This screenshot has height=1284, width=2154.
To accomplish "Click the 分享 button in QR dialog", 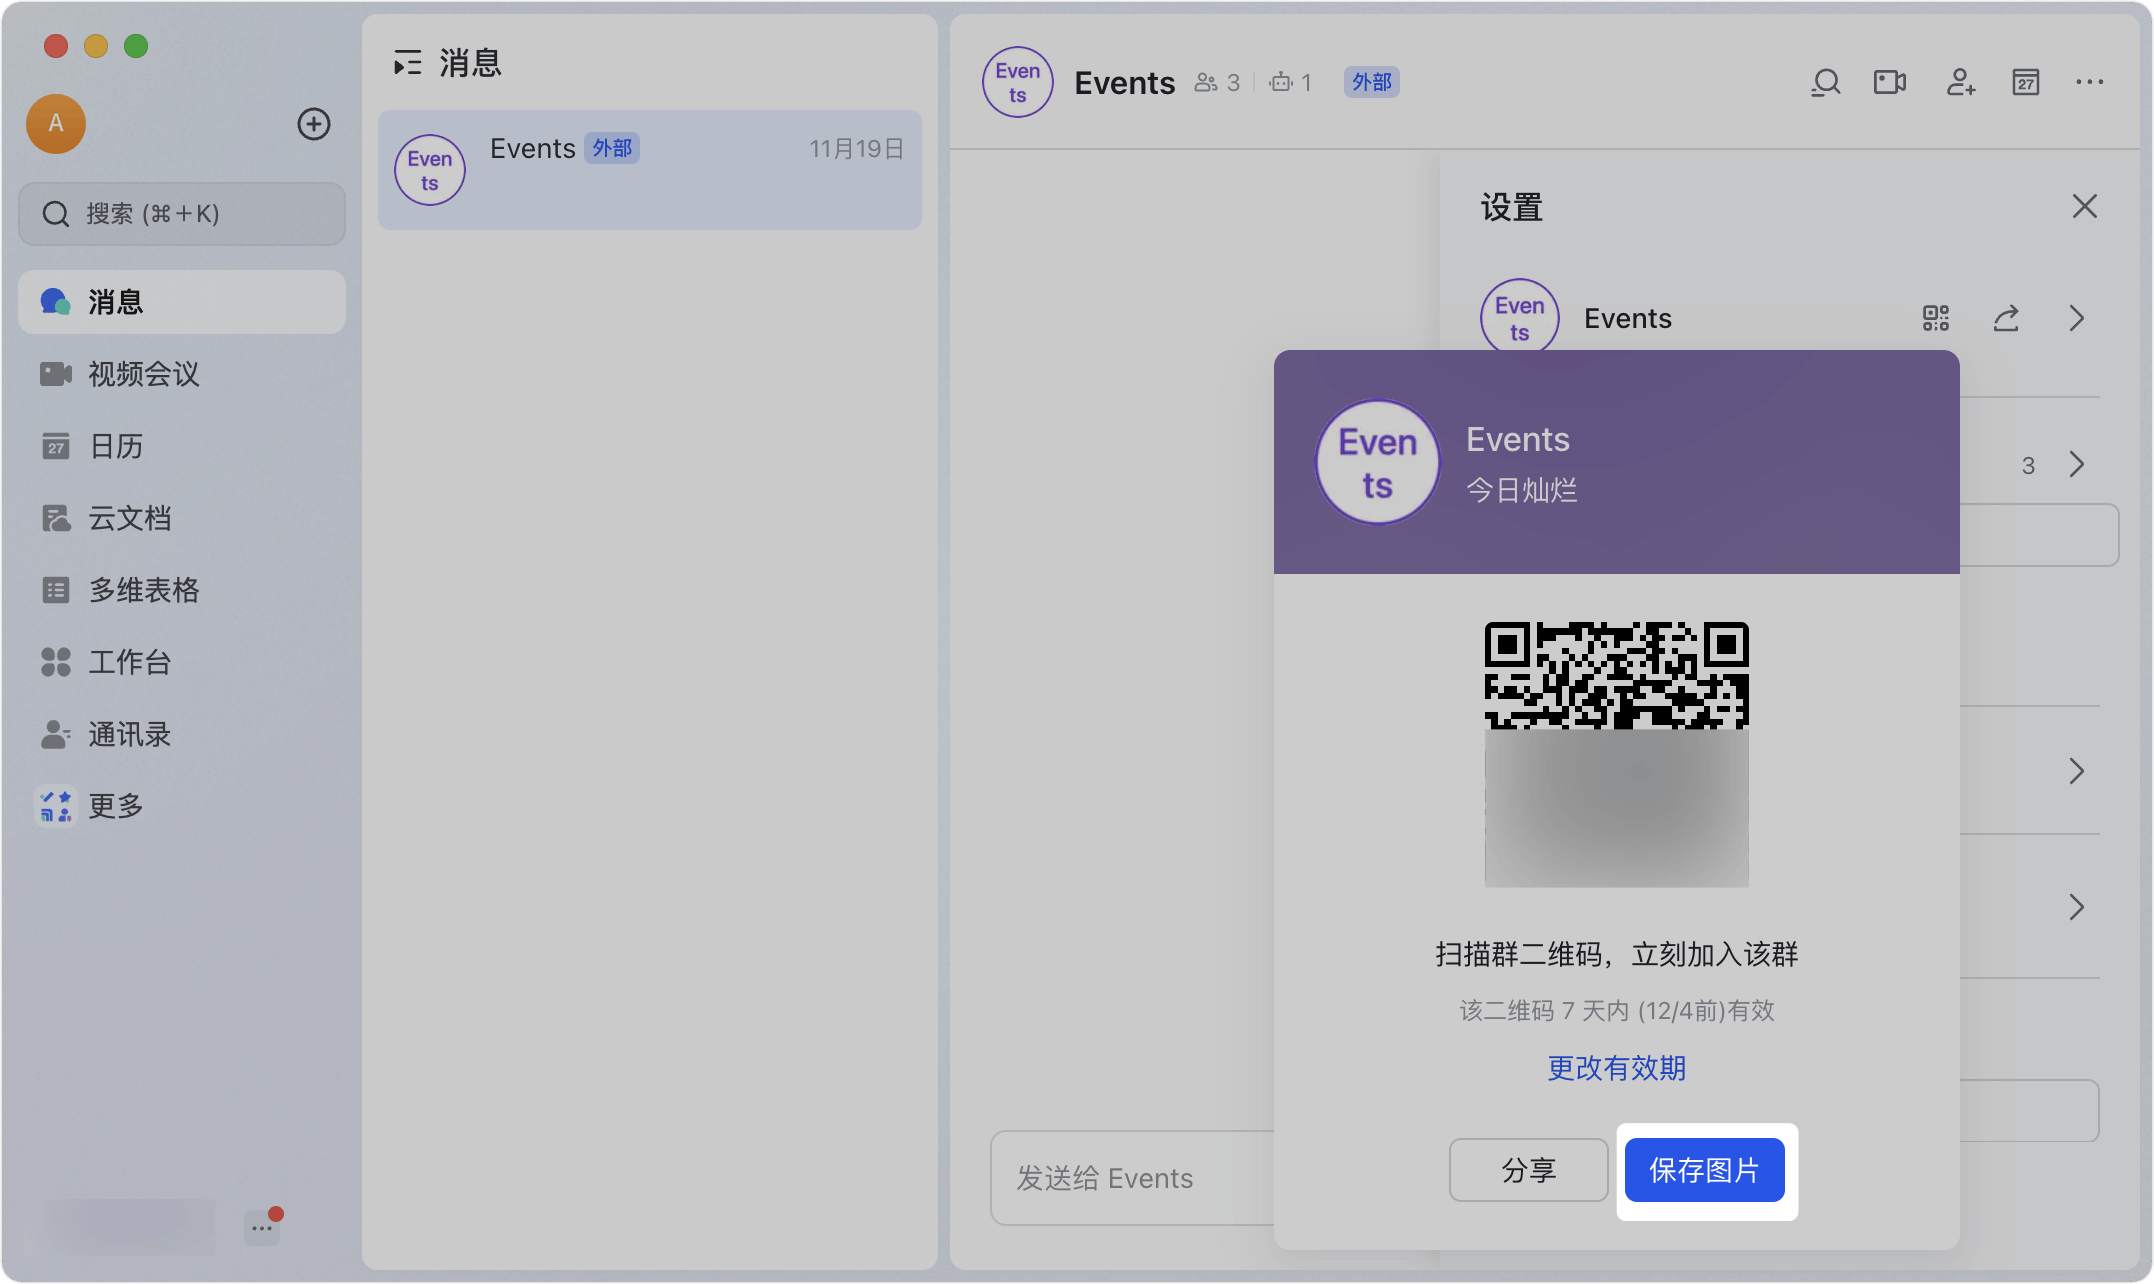I will click(1529, 1170).
